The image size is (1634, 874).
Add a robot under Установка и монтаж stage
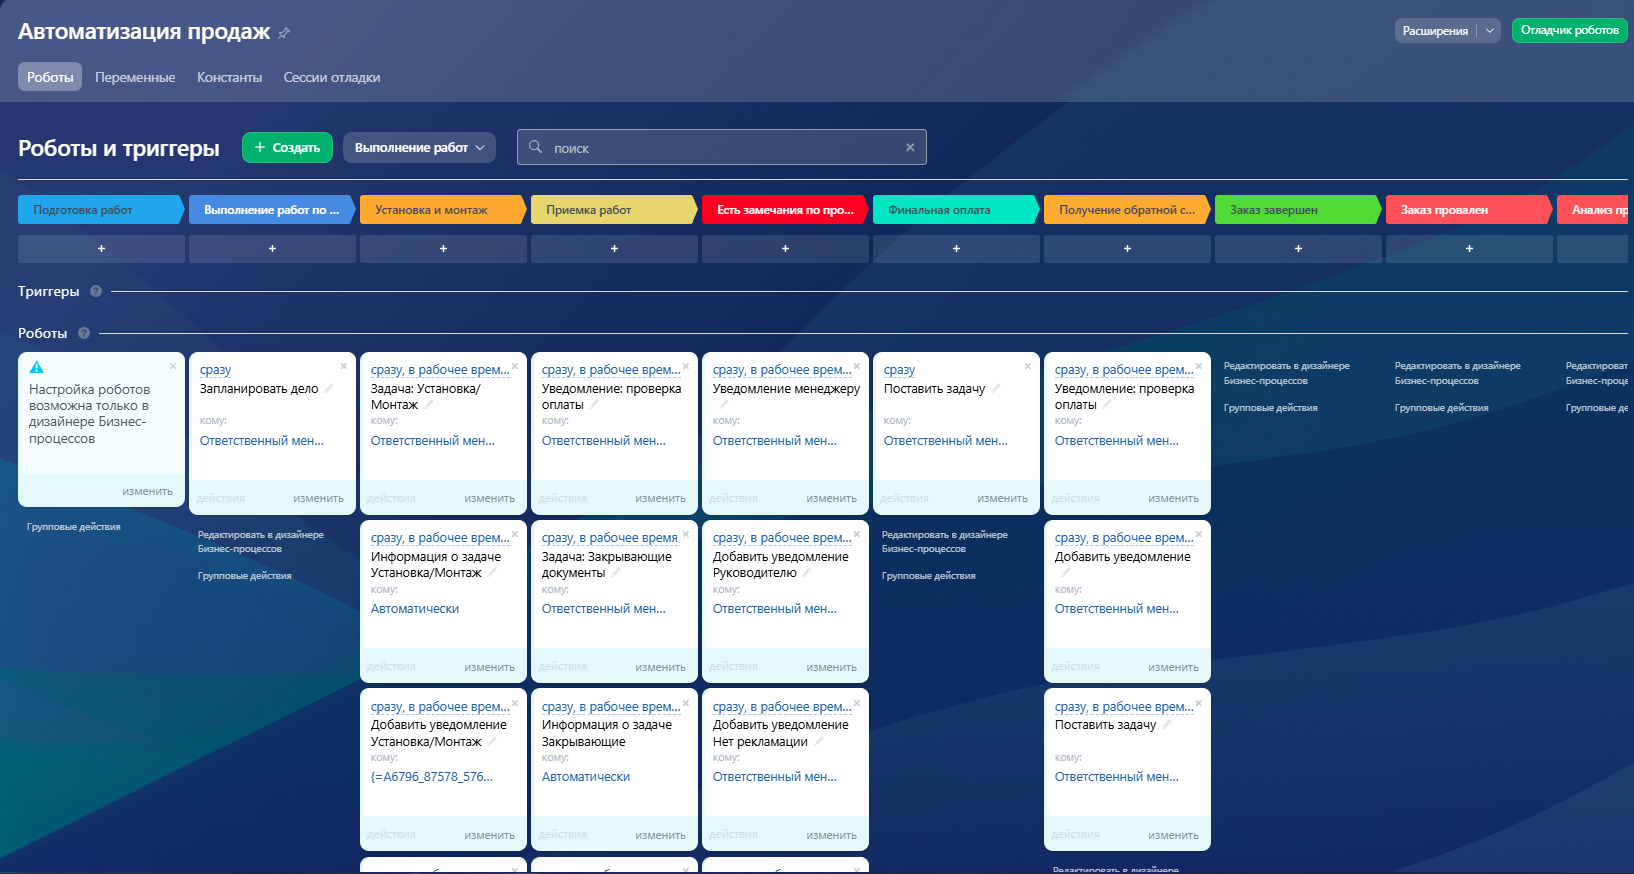443,248
